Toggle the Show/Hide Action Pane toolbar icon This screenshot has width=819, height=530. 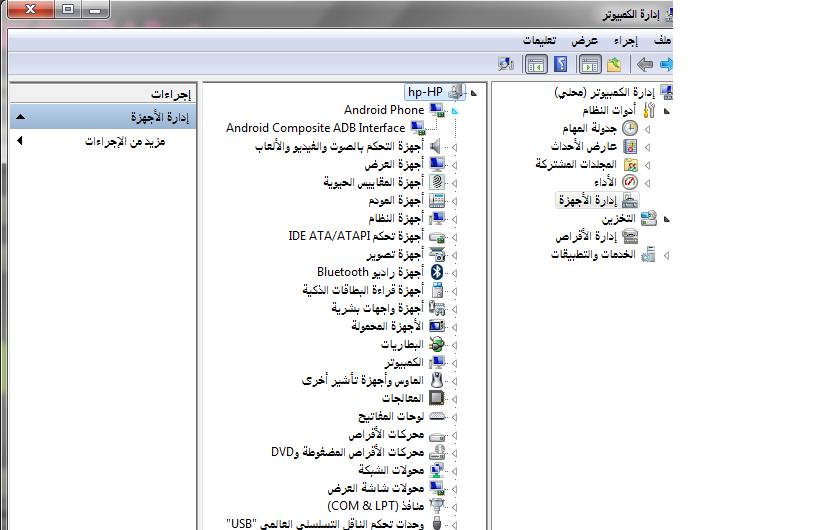(536, 65)
